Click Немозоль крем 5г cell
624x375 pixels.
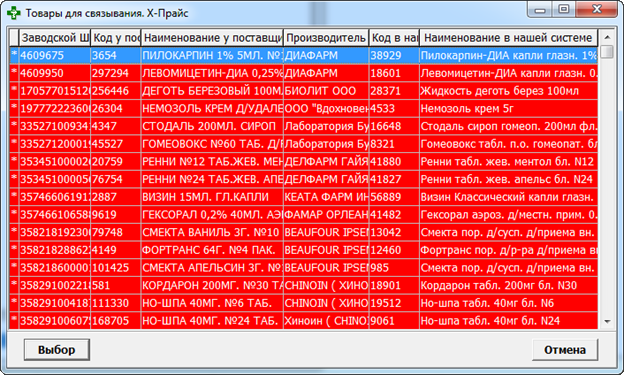509,108
